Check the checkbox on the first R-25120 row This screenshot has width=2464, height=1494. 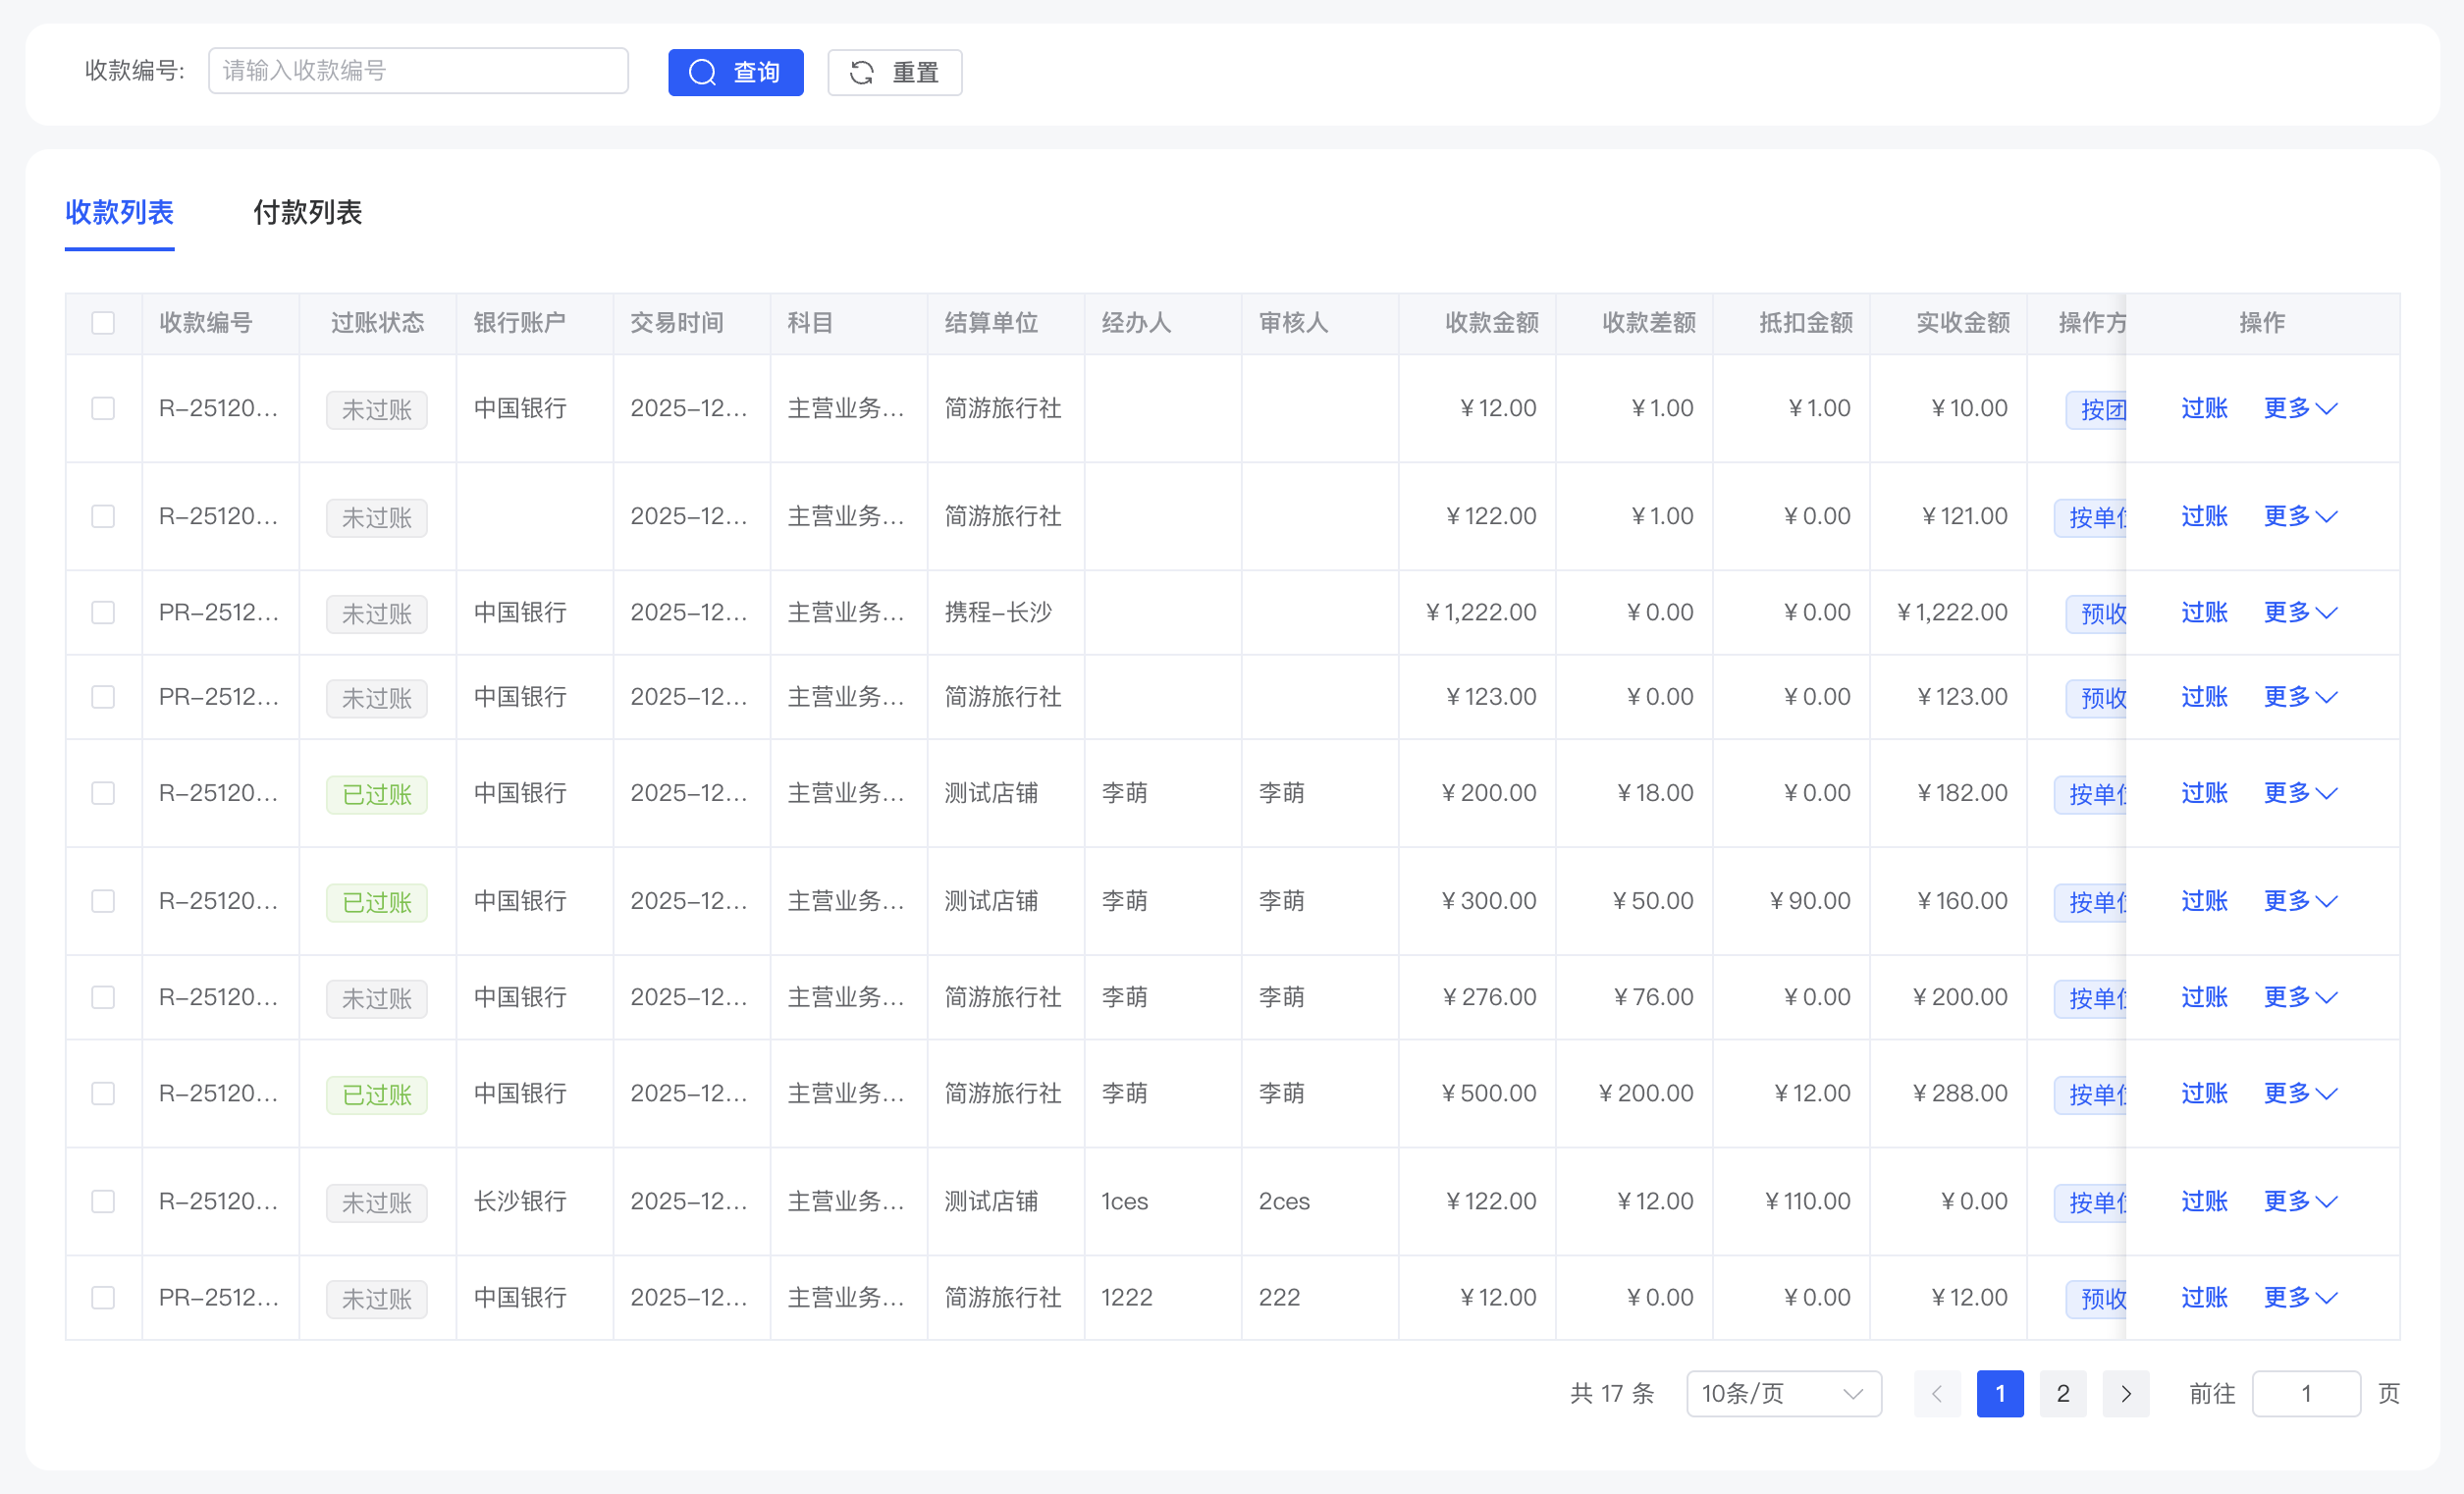point(103,408)
